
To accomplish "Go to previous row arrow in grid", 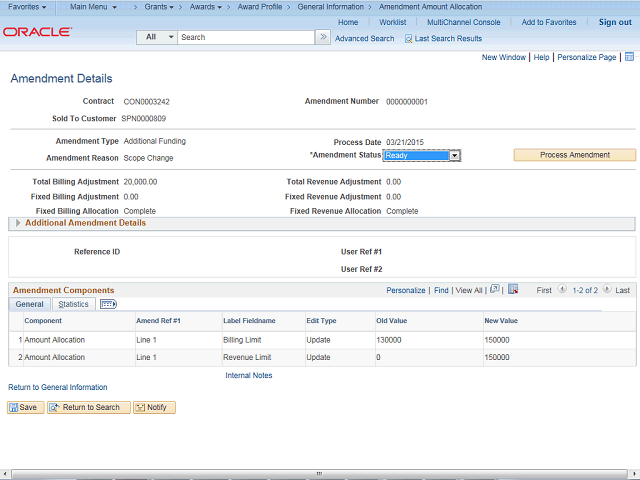I will 563,290.
